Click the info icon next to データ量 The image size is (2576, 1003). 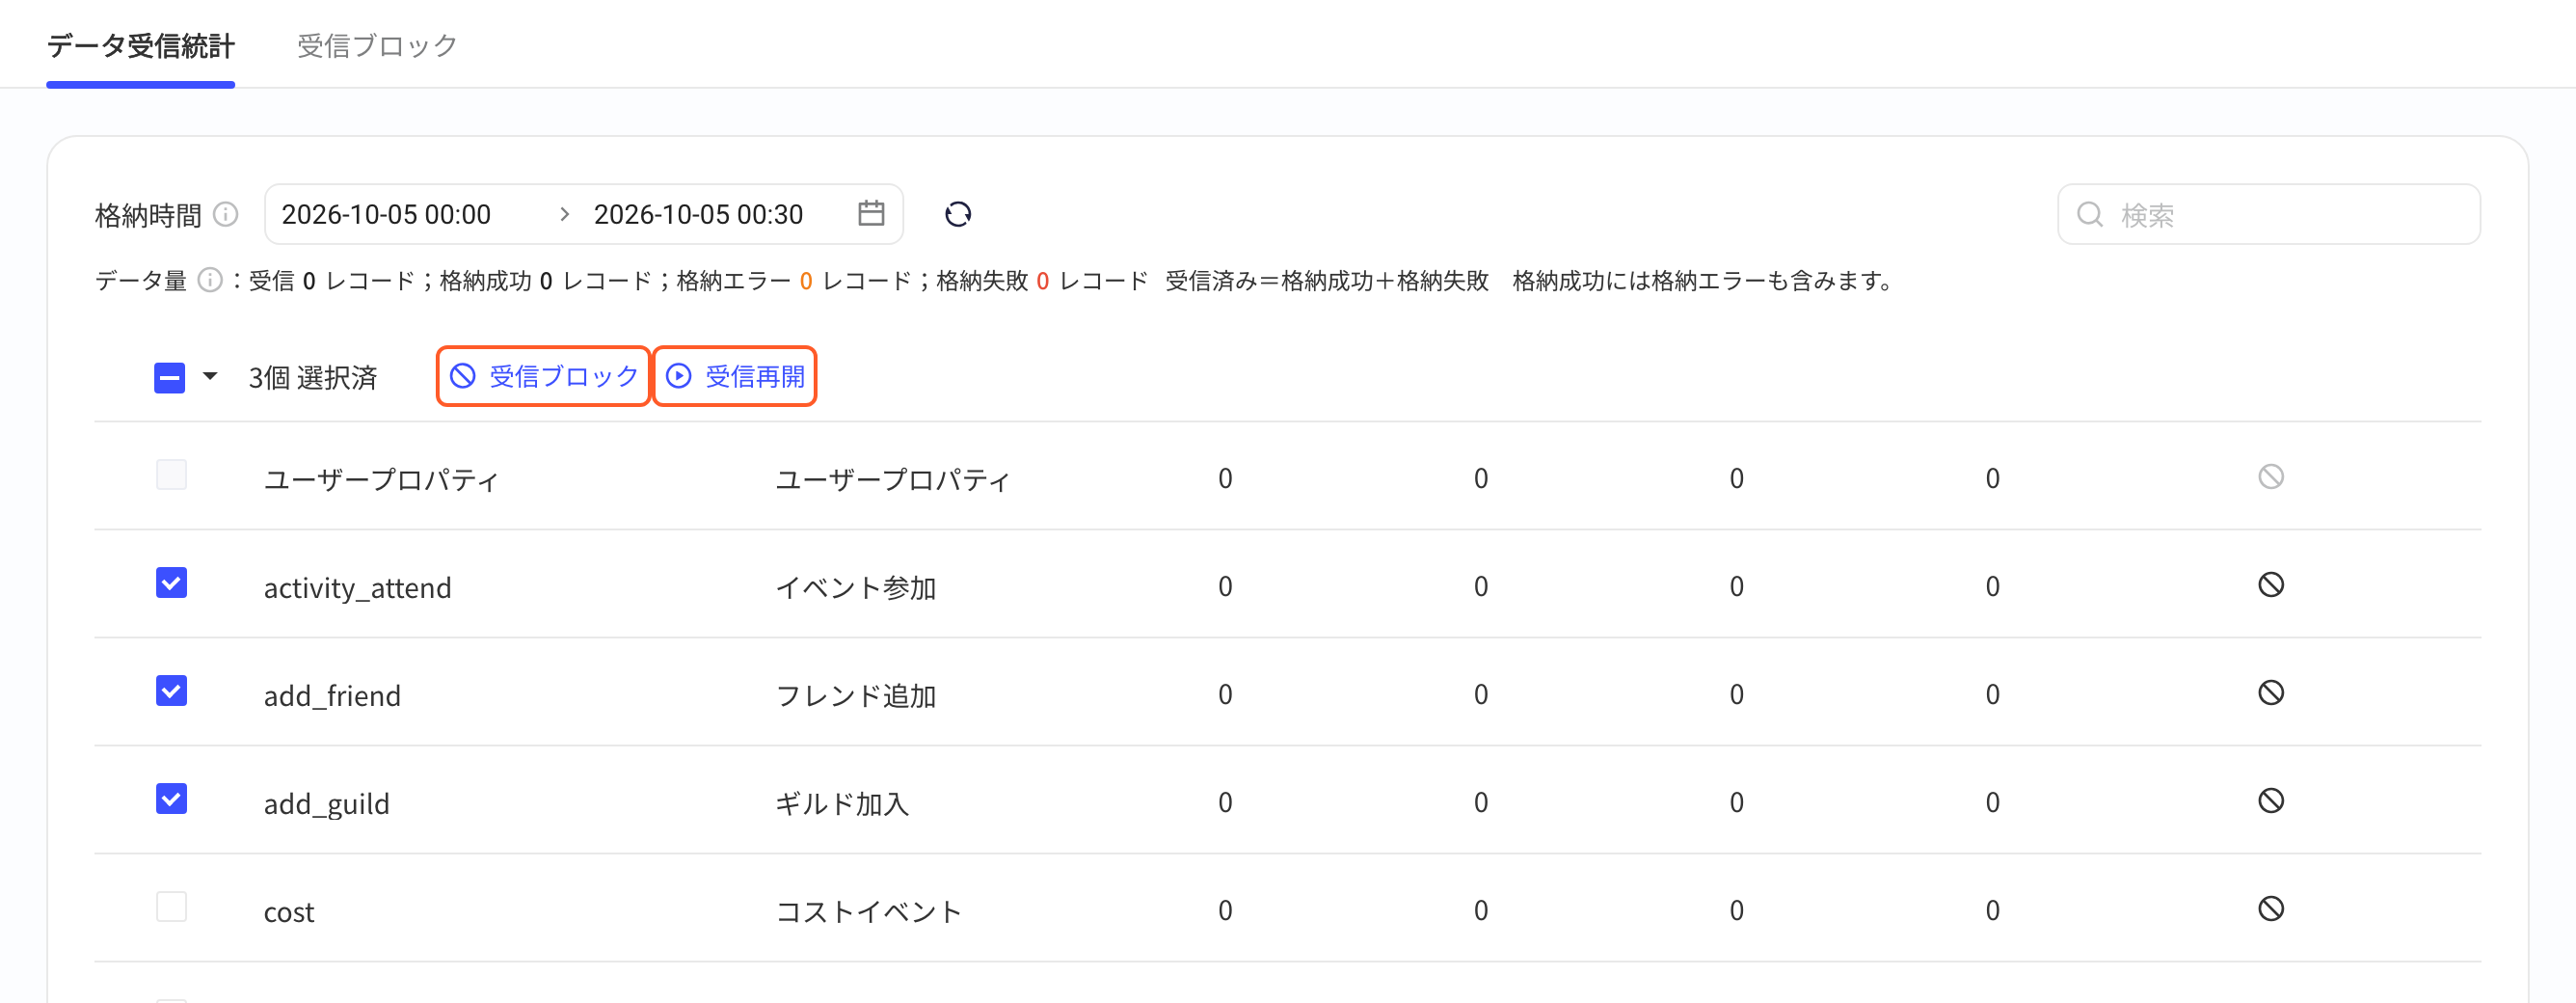[210, 280]
